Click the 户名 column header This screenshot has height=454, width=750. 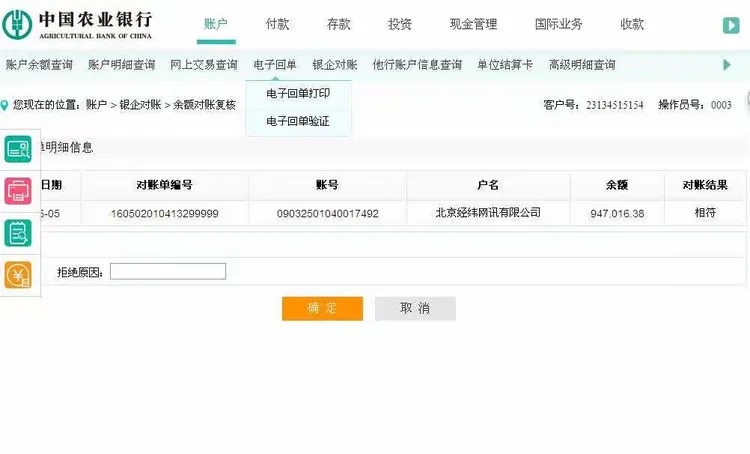(x=488, y=185)
